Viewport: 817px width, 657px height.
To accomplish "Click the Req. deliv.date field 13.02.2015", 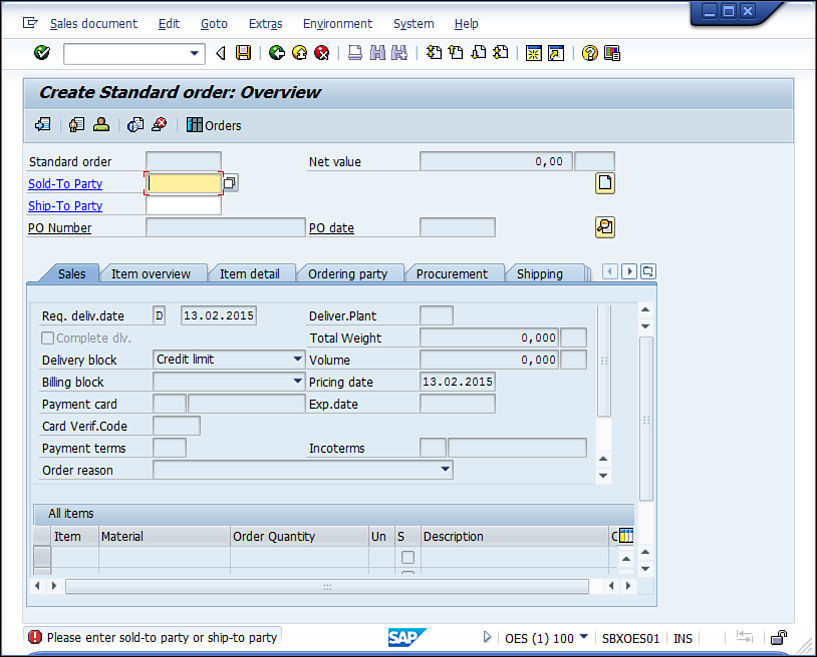I will point(219,316).
